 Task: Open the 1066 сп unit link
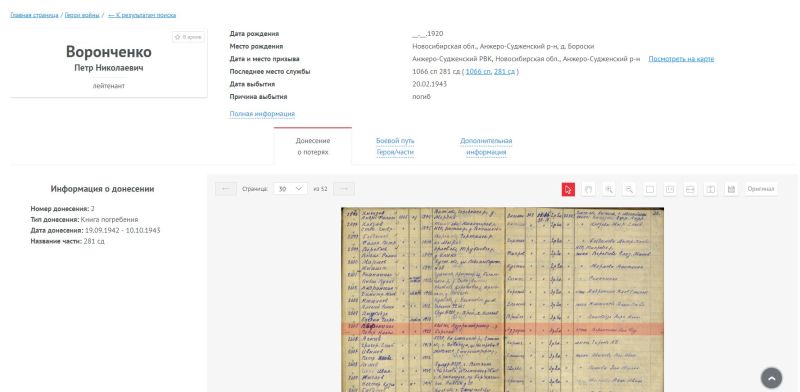coord(478,72)
